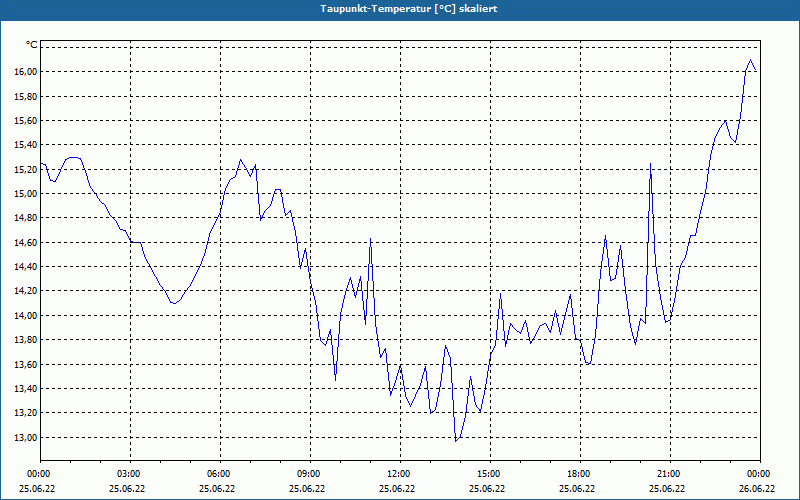The width and height of the screenshot is (800, 500).
Task: Click the chart title Taupunkt-Temperatur skaliert
Action: point(409,9)
